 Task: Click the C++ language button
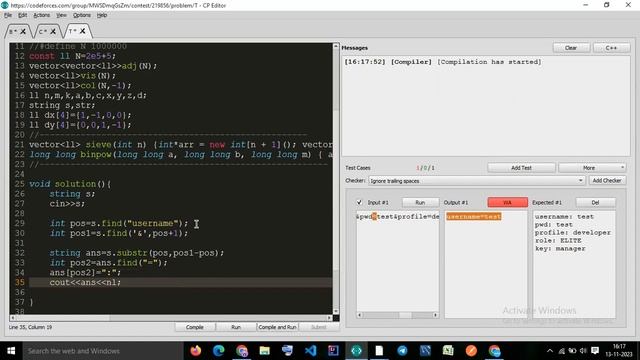point(611,48)
